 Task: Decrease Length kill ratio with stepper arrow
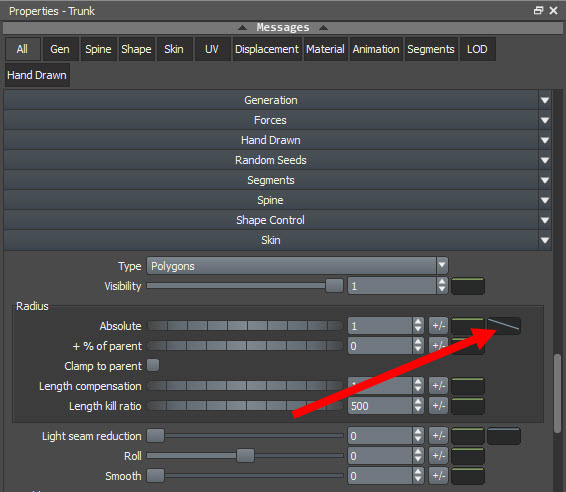click(418, 410)
